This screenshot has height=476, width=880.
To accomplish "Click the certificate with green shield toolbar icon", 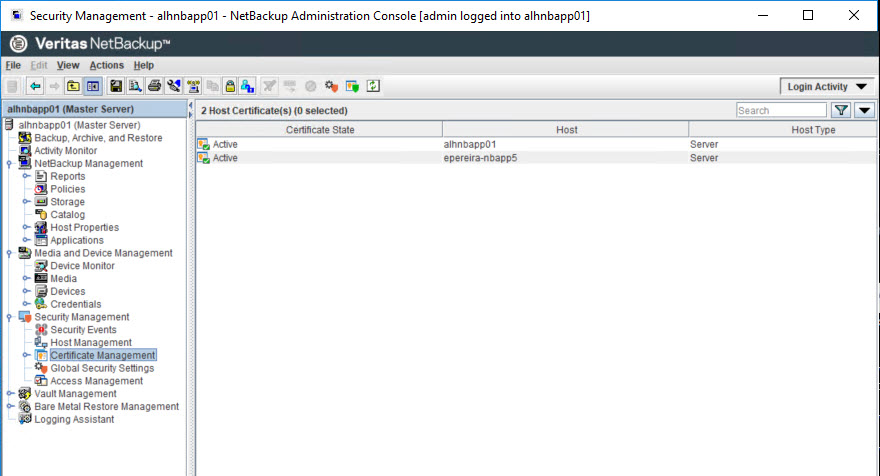I will tap(352, 86).
